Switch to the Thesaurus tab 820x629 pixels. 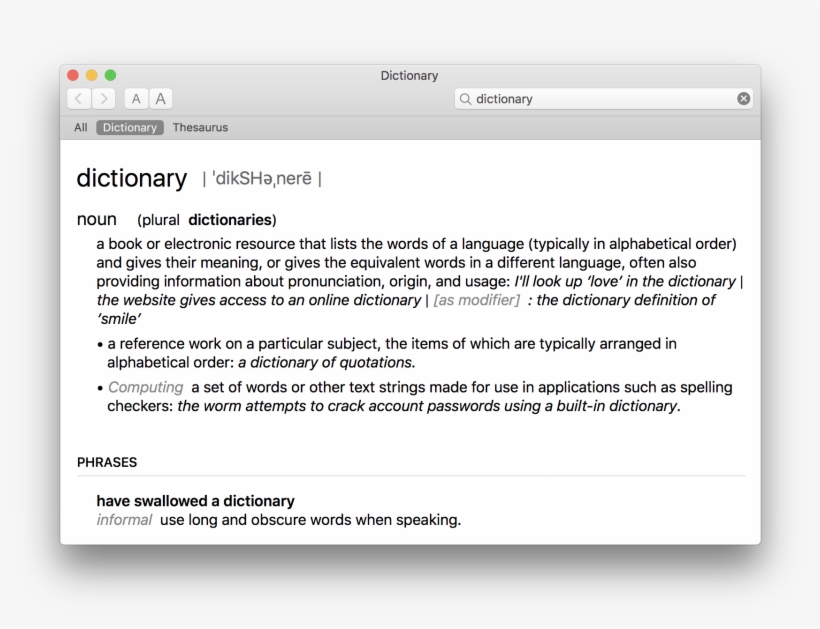pos(200,128)
